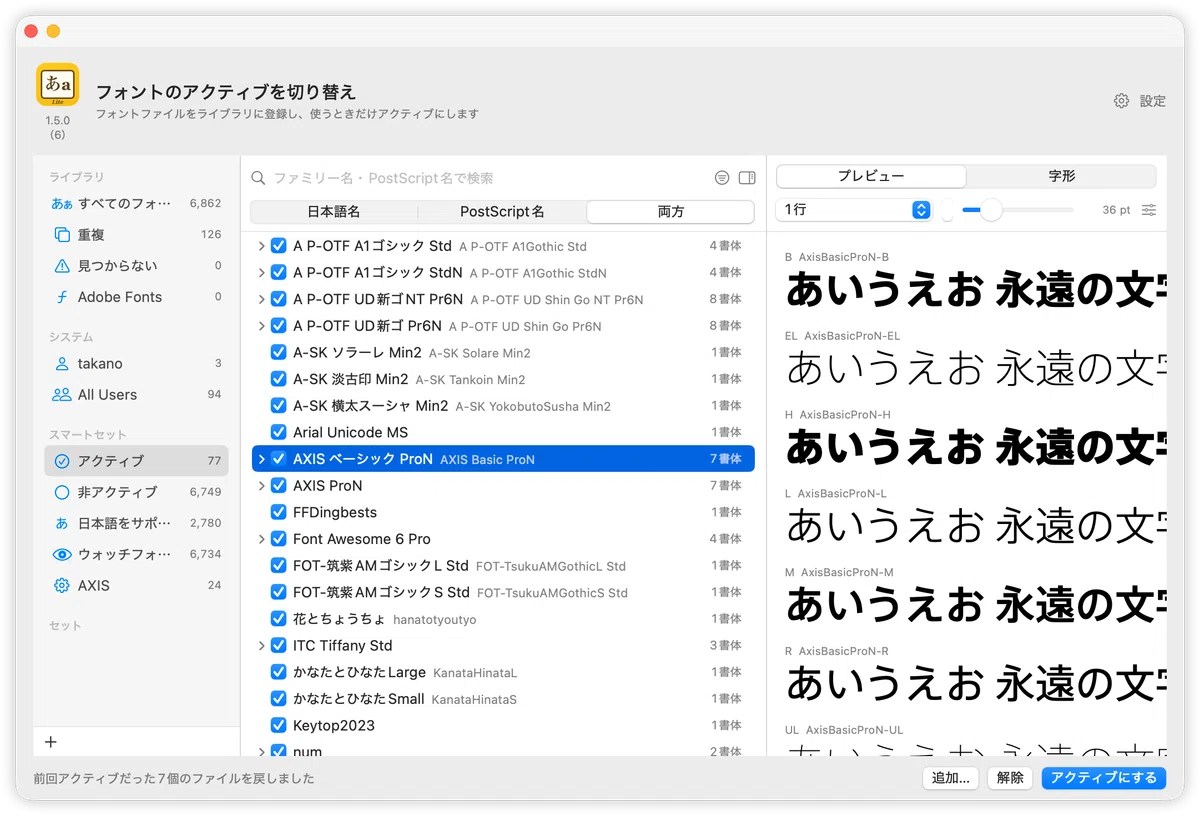Click the すべてのフォント library icon
The image size is (1200, 816).
click(62, 203)
